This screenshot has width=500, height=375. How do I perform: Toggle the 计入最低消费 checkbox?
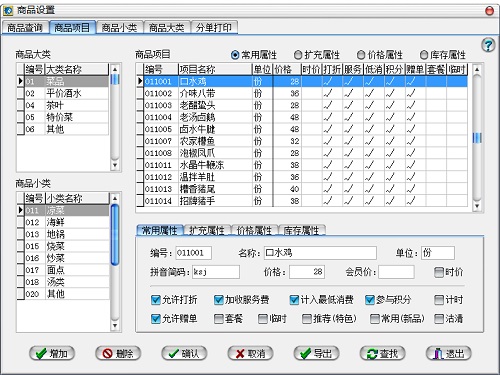coord(294,300)
